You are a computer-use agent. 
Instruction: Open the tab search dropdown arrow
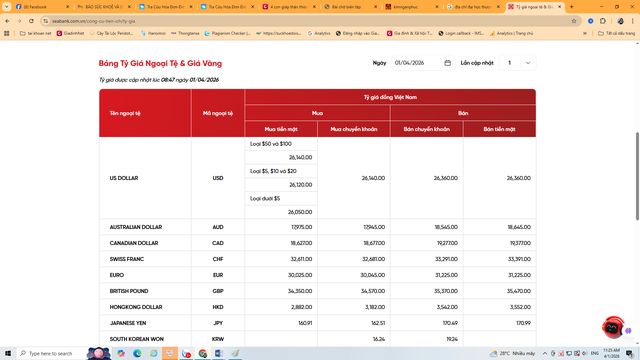point(7,7)
